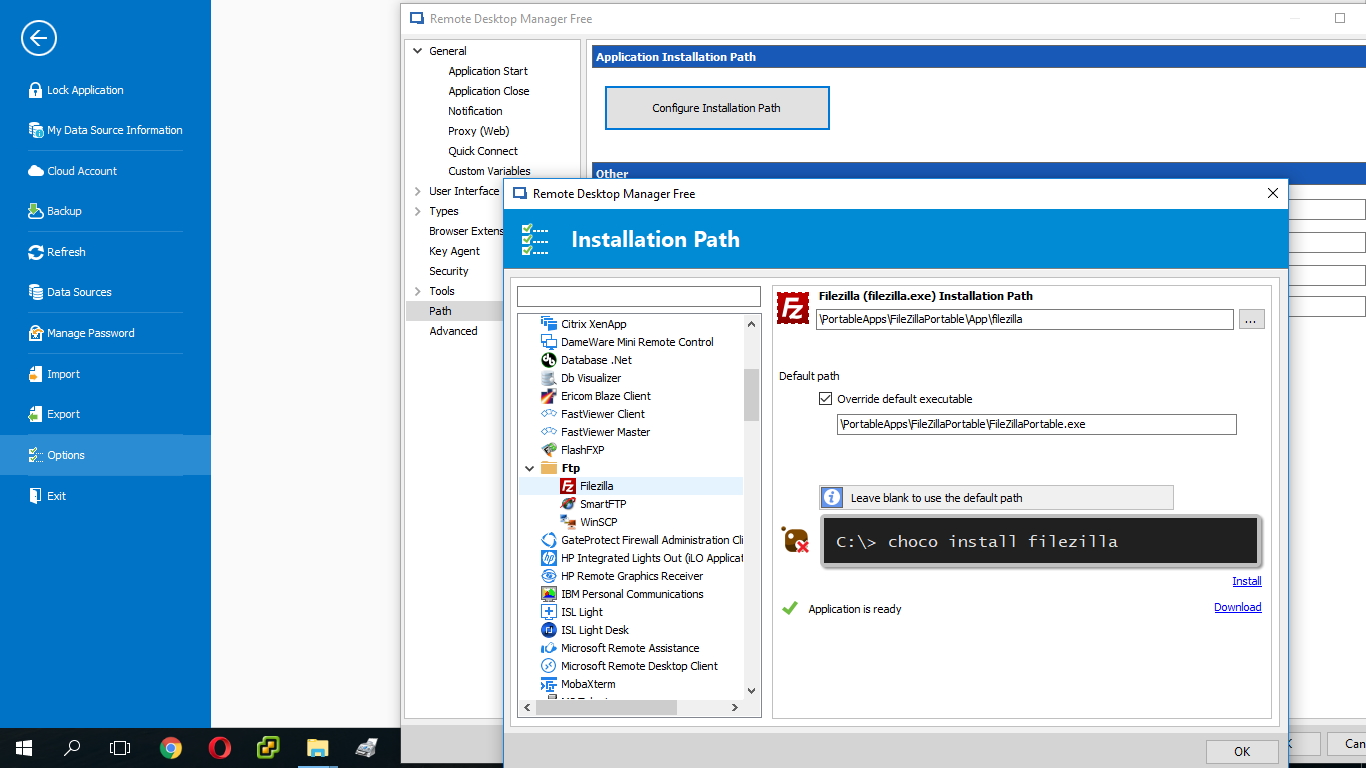
Task: Click the Lock Application padlock icon
Action: click(x=36, y=90)
